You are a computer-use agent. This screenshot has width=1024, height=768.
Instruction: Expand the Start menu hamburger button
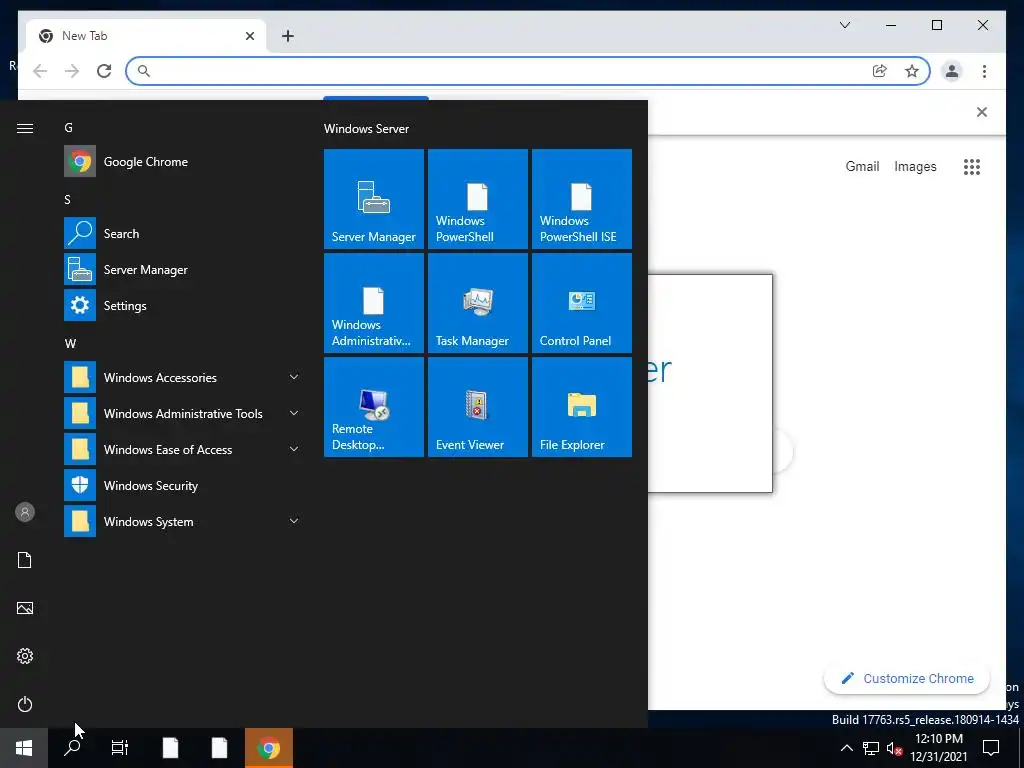point(25,128)
